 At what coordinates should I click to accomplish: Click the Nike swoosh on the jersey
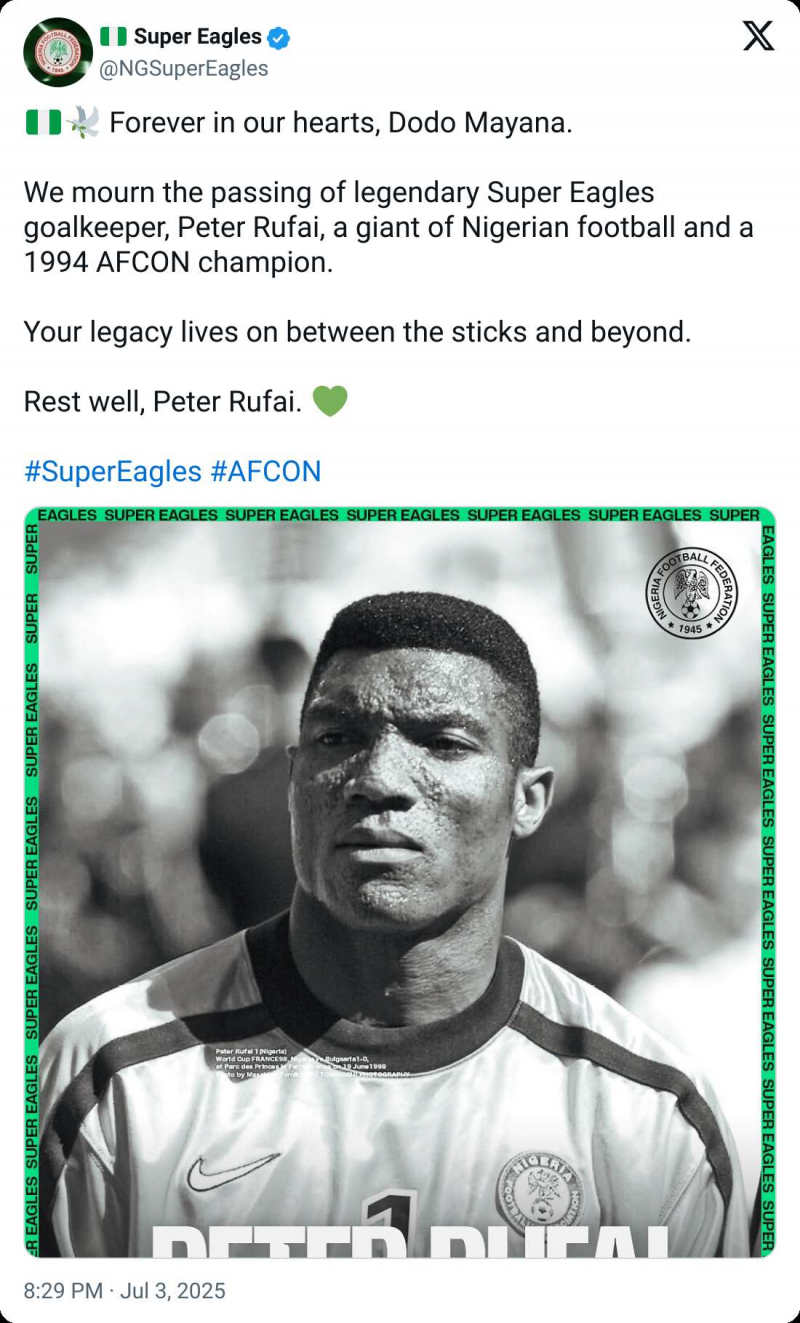(x=232, y=1169)
